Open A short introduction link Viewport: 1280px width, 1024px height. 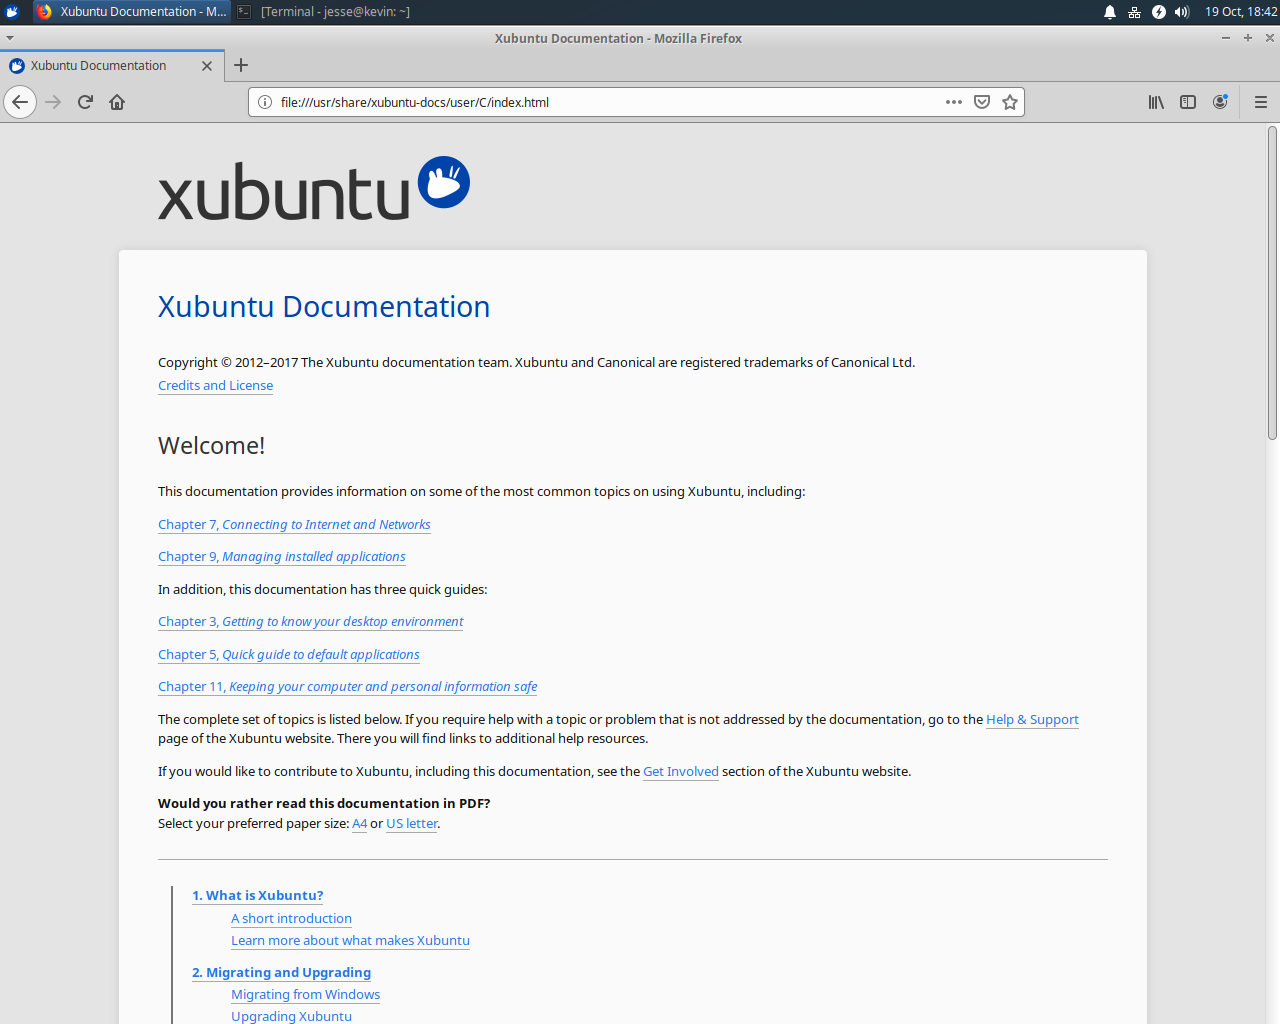point(291,919)
